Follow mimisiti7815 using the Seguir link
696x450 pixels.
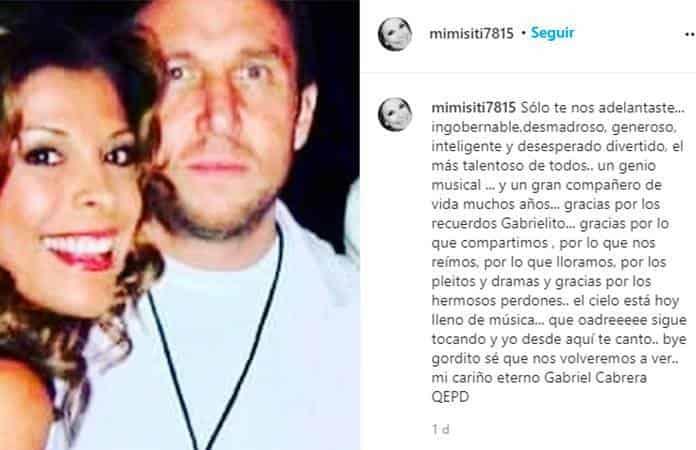click(x=553, y=33)
